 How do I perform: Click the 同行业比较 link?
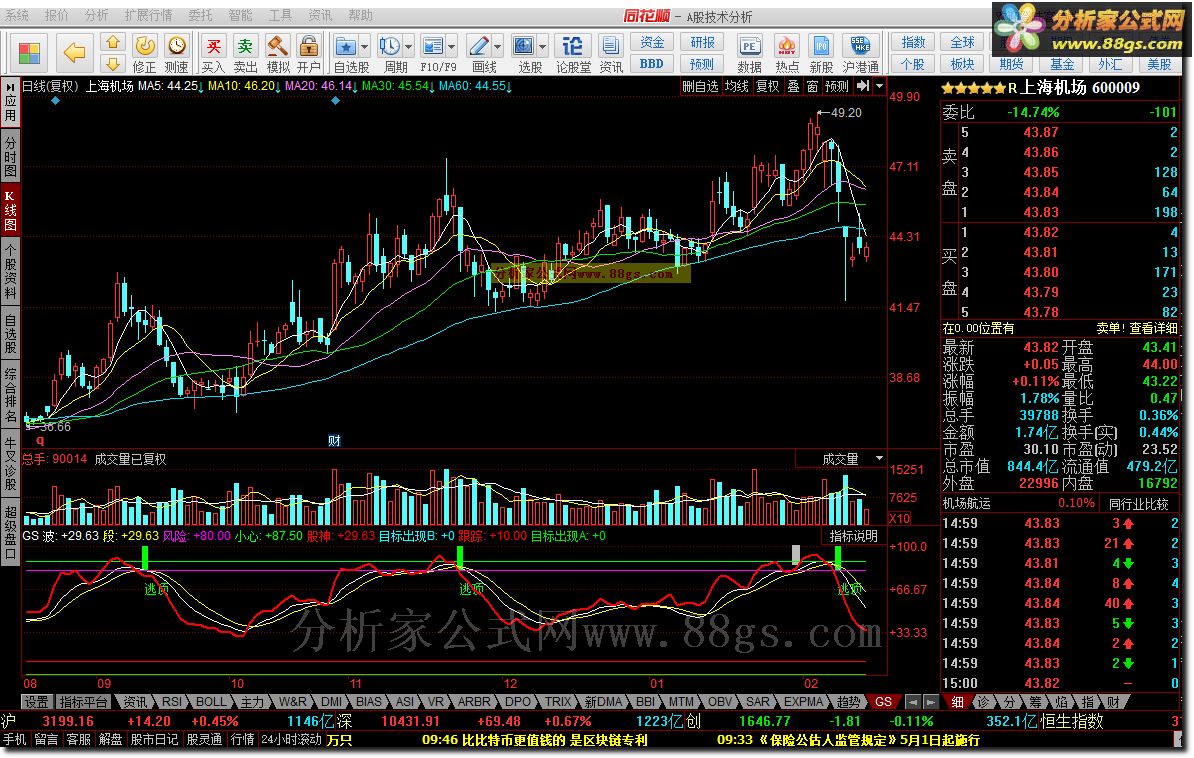click(1138, 504)
